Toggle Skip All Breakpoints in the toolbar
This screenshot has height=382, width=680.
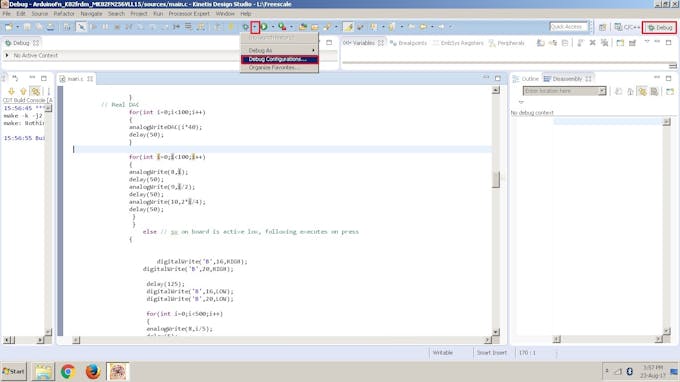click(81, 27)
